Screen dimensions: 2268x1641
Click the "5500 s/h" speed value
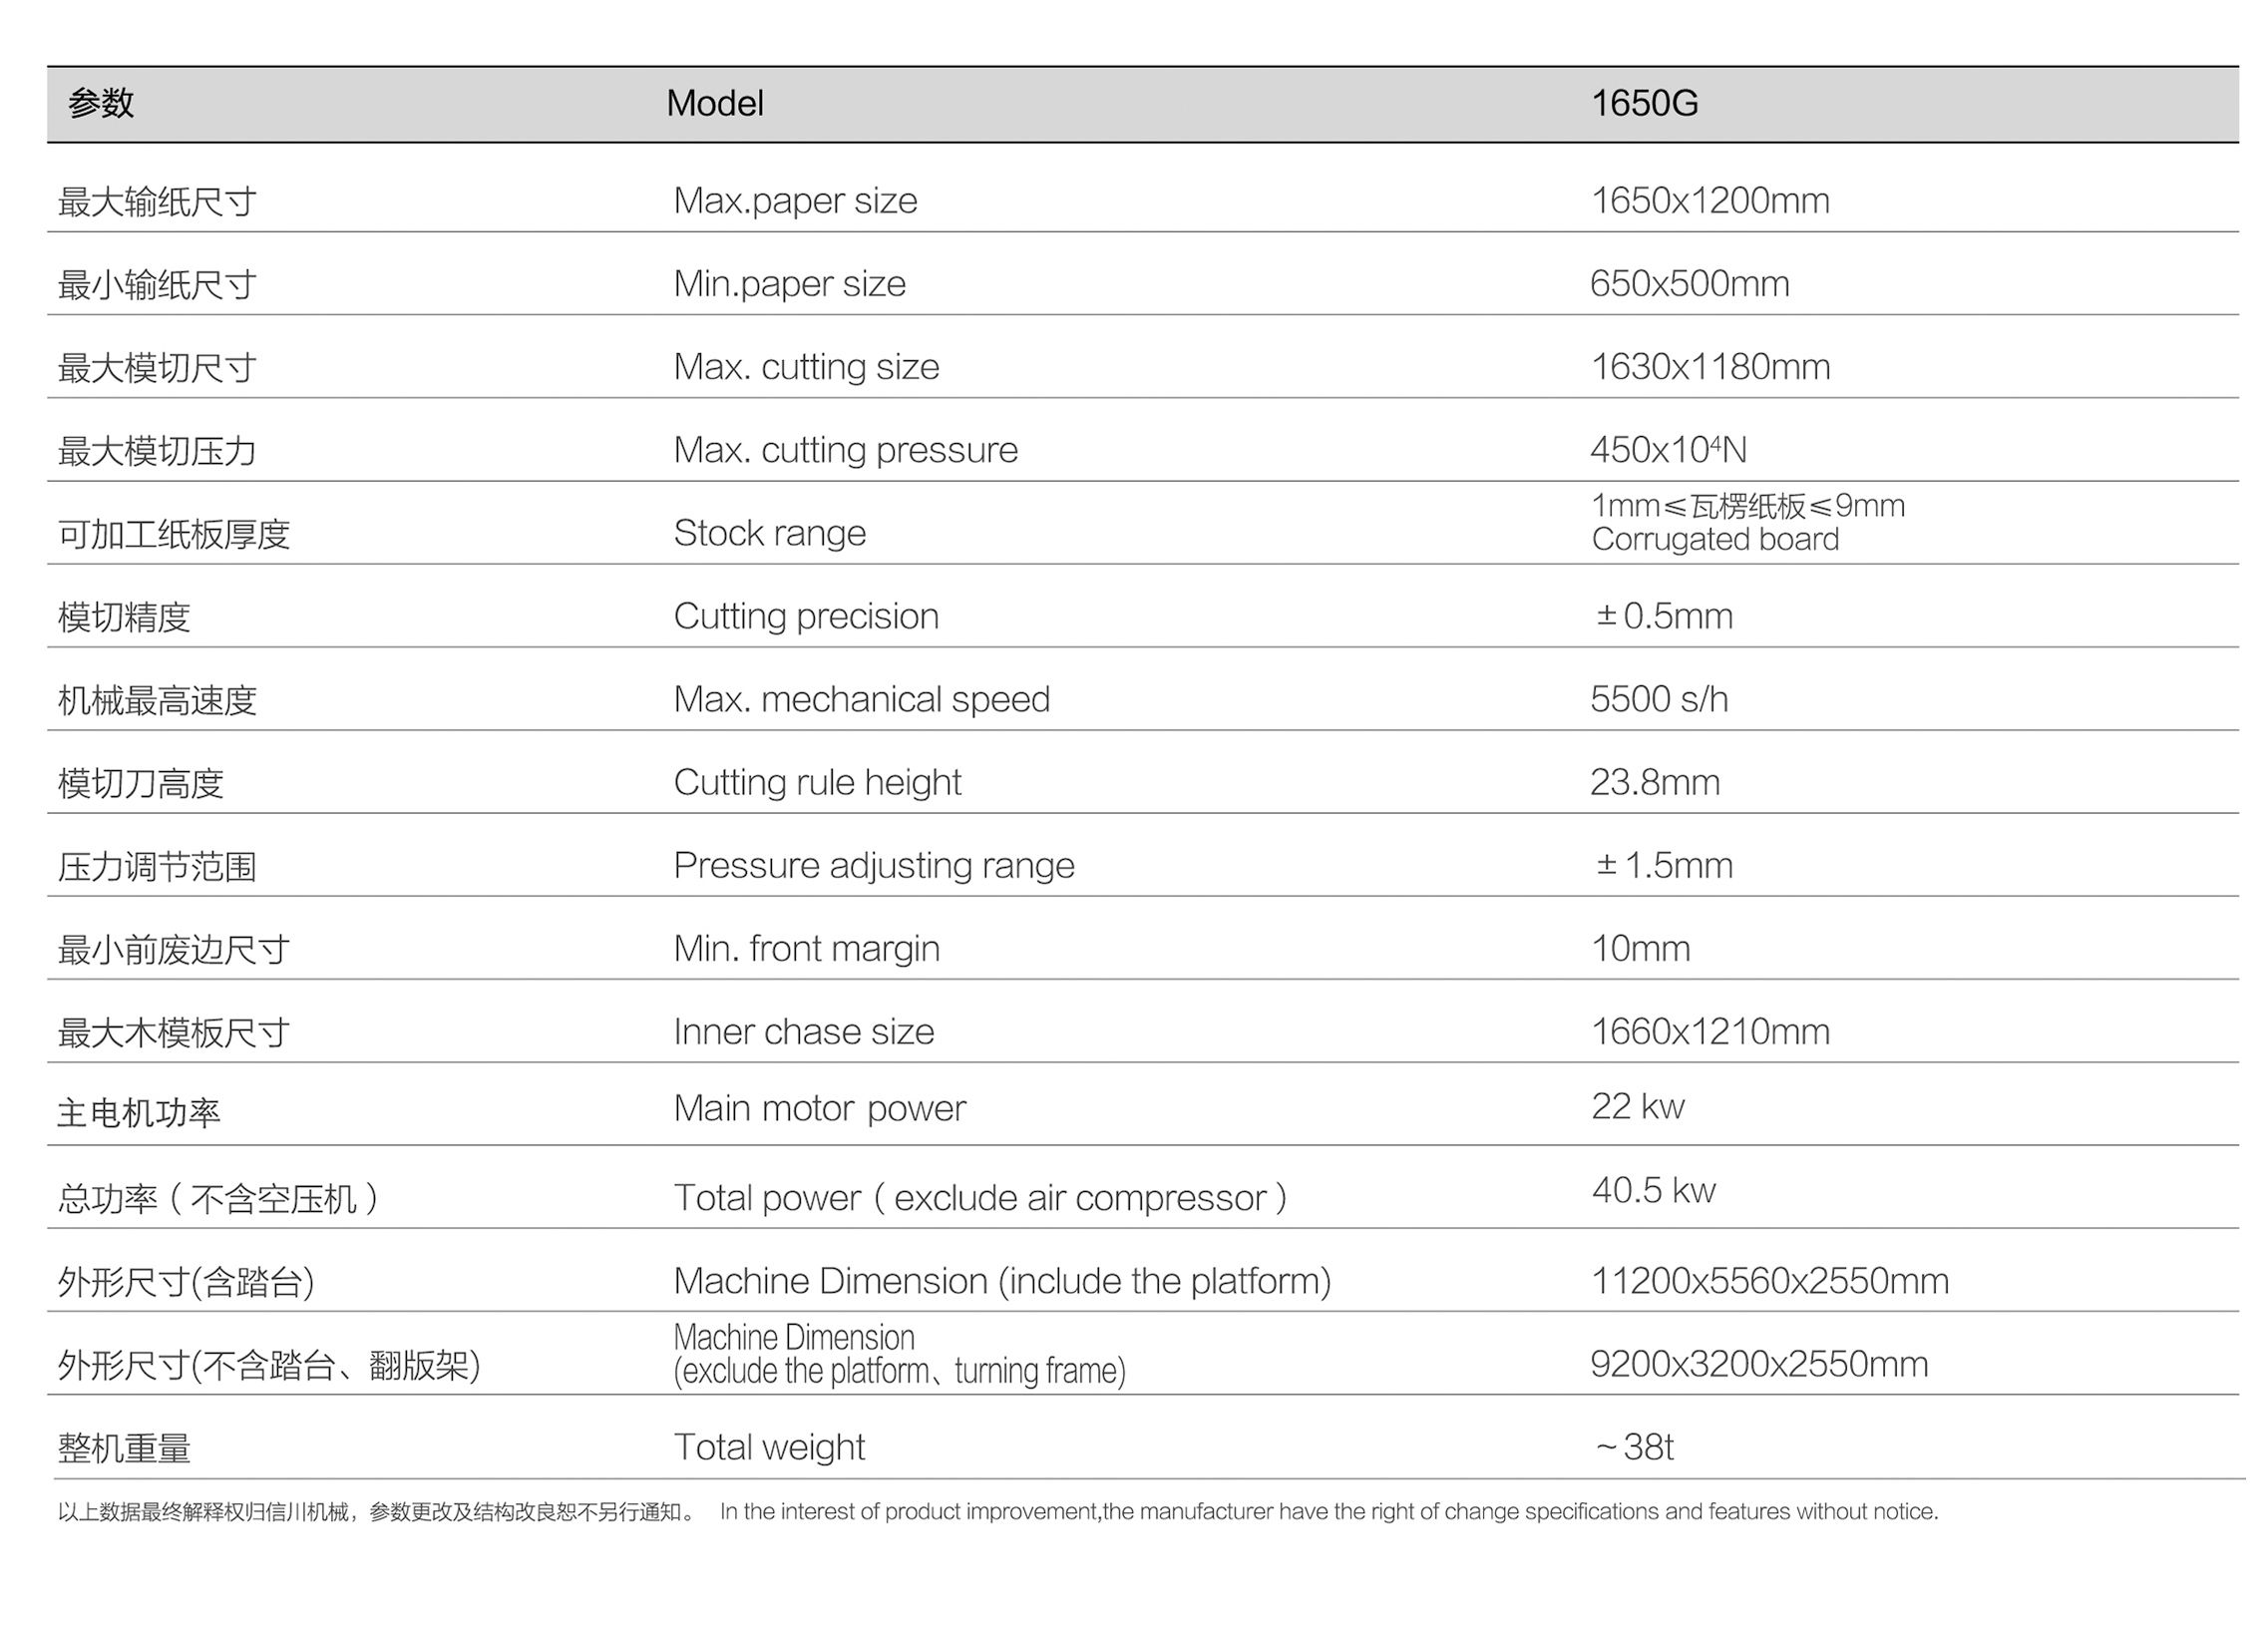pos(1659,699)
